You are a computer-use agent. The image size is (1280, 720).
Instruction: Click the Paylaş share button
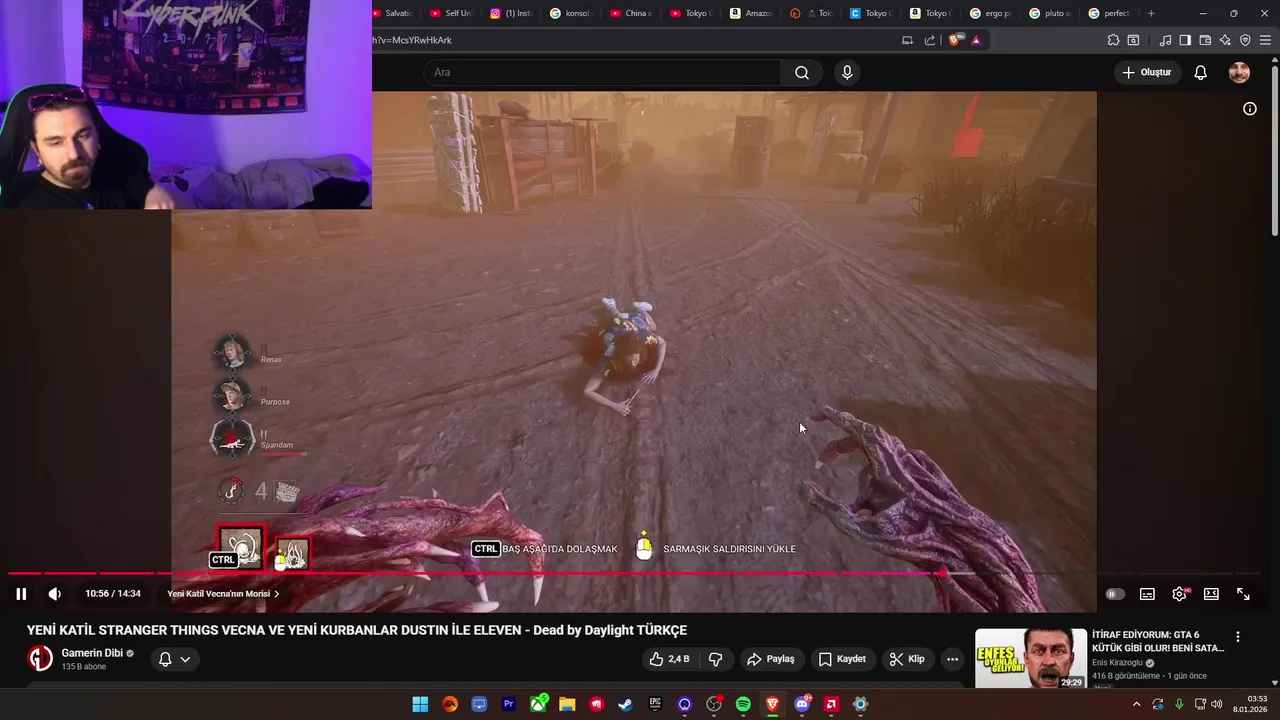770,659
